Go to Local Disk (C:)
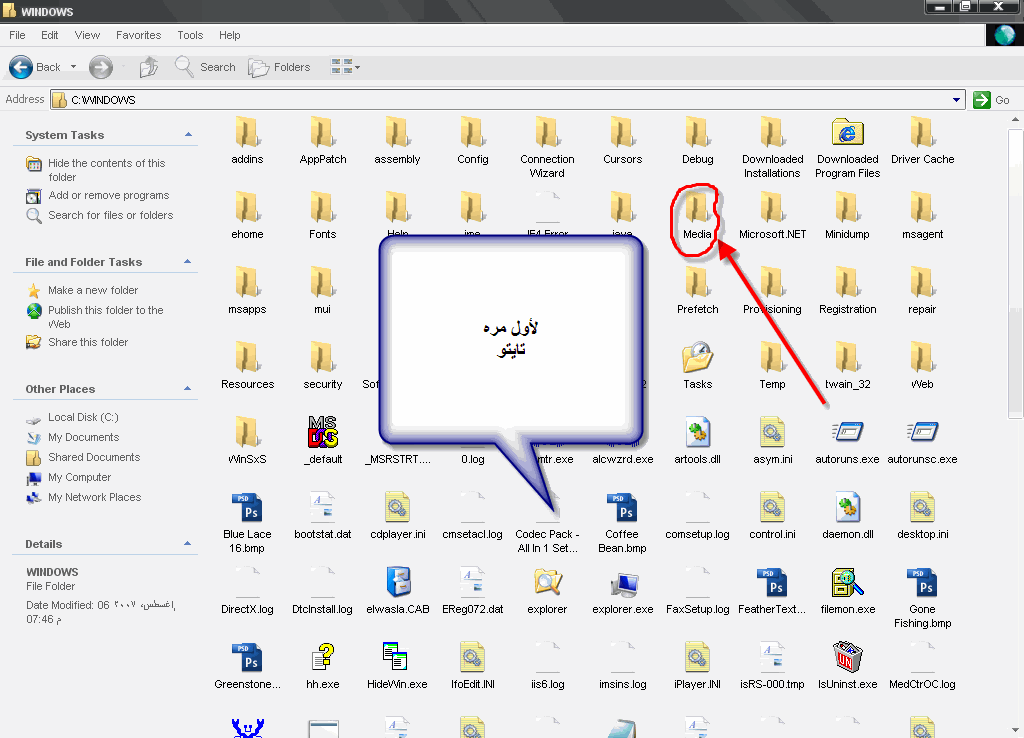Viewport: 1024px width, 738px height. 83,417
